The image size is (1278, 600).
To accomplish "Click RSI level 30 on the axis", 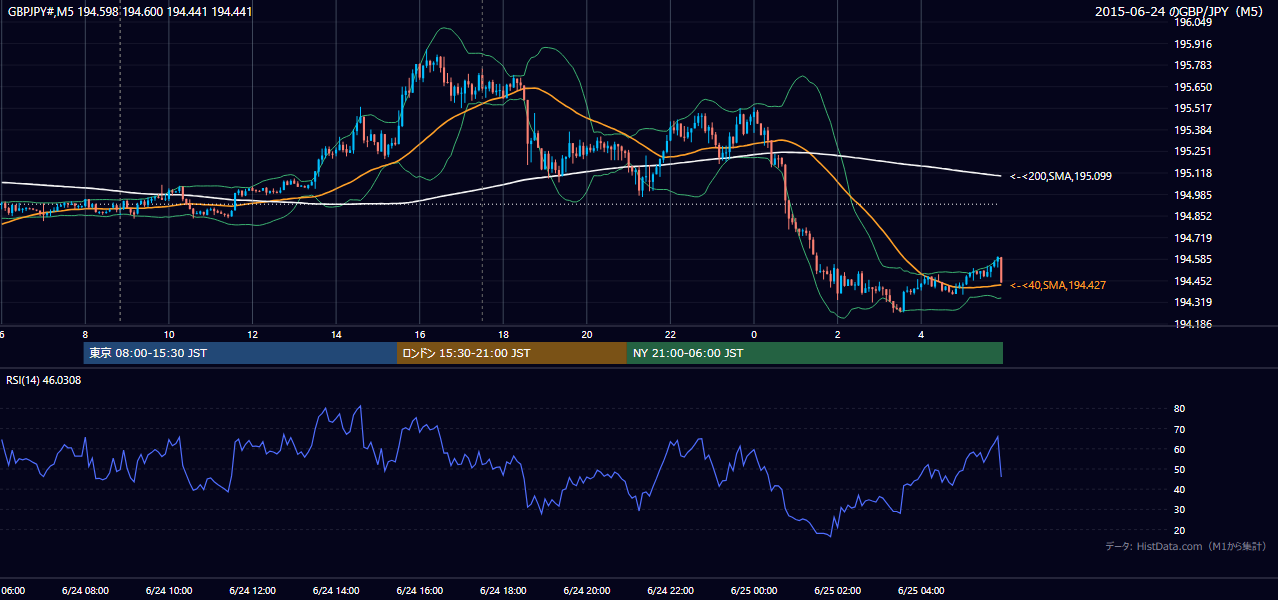I will [1179, 510].
